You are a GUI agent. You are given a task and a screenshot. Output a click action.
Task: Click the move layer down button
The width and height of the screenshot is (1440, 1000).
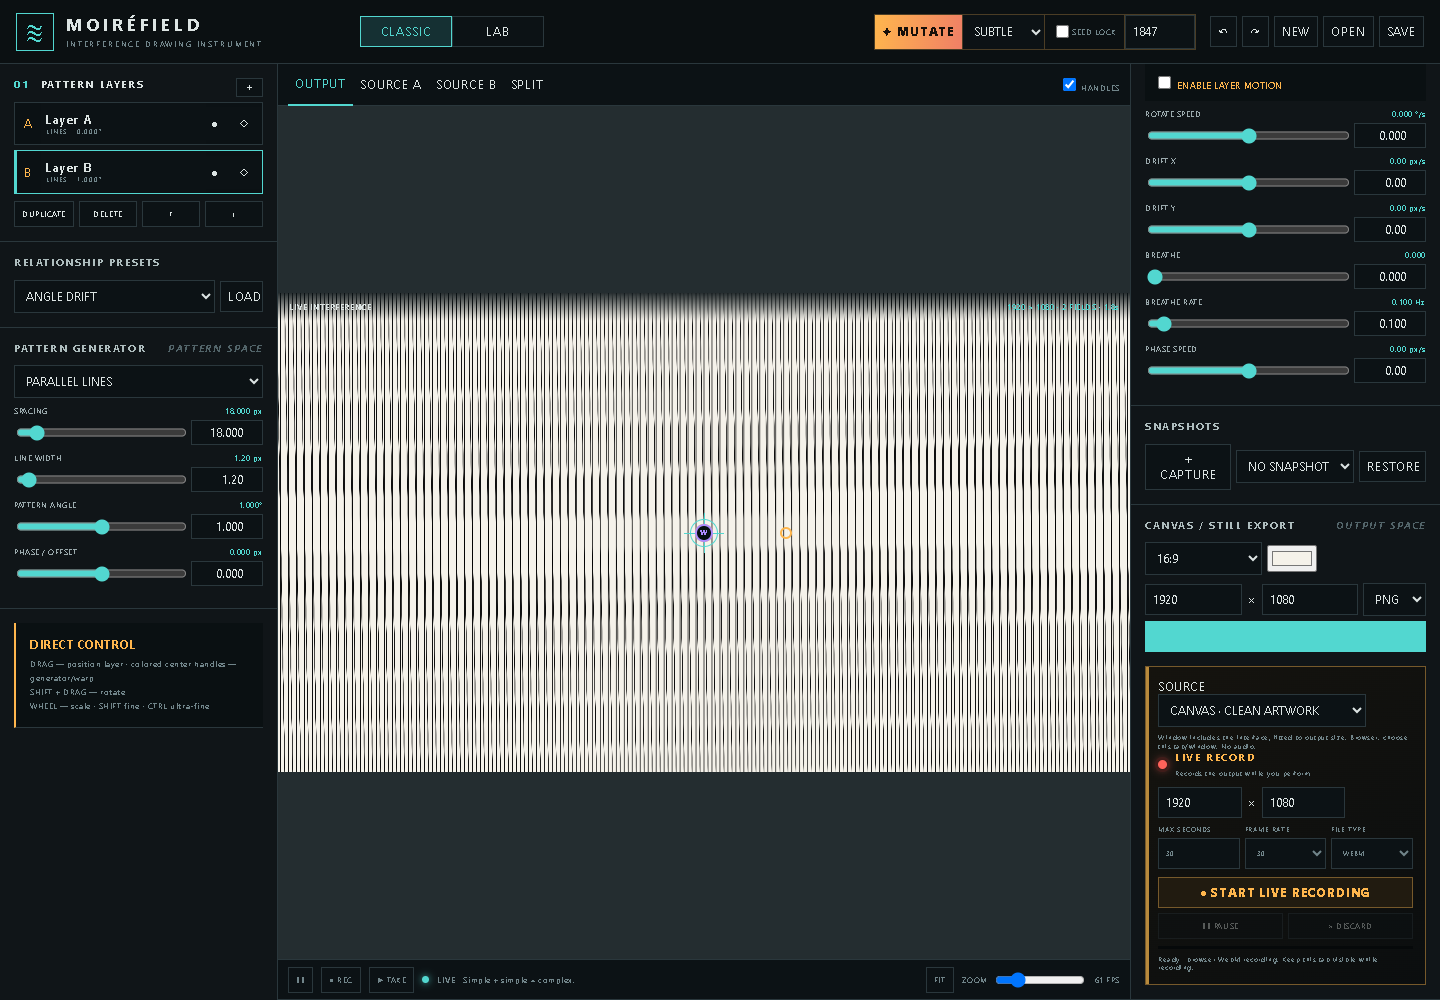point(234,214)
